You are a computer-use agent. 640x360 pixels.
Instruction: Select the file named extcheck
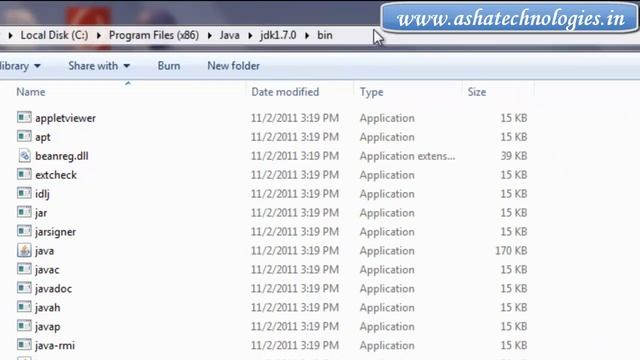(x=56, y=175)
